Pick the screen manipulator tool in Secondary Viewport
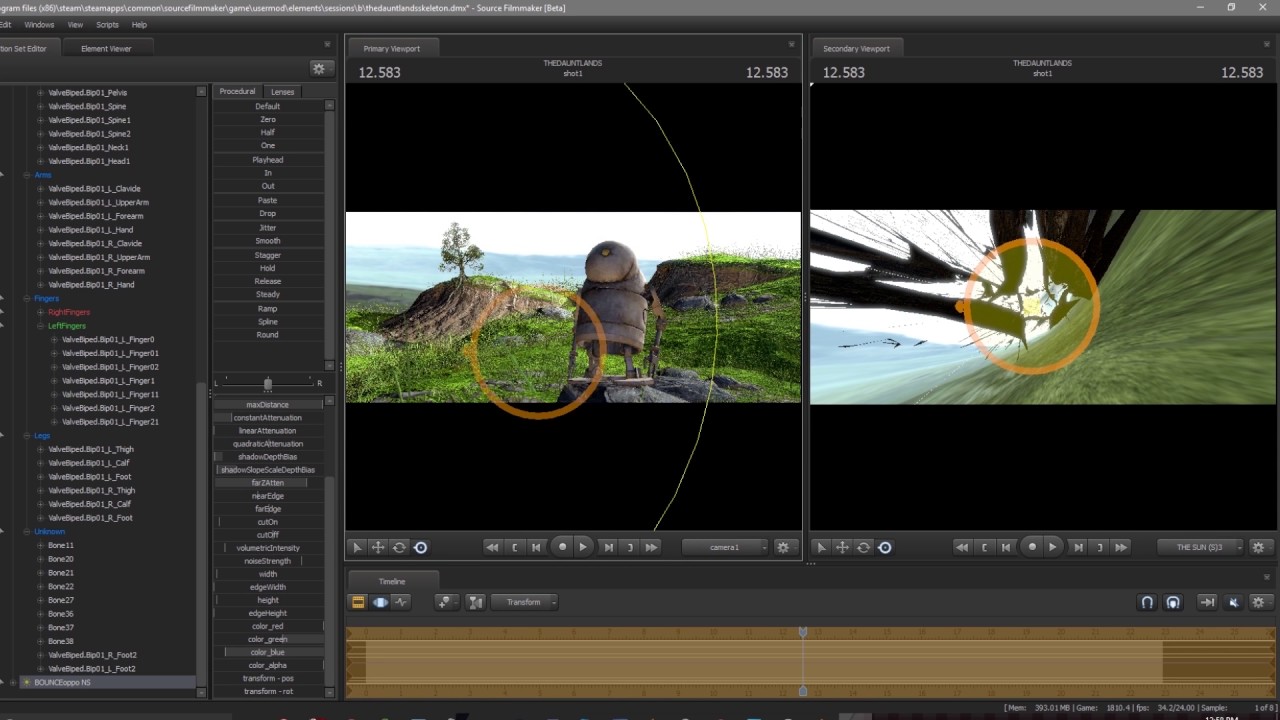Image resolution: width=1280 pixels, height=720 pixels. point(884,547)
